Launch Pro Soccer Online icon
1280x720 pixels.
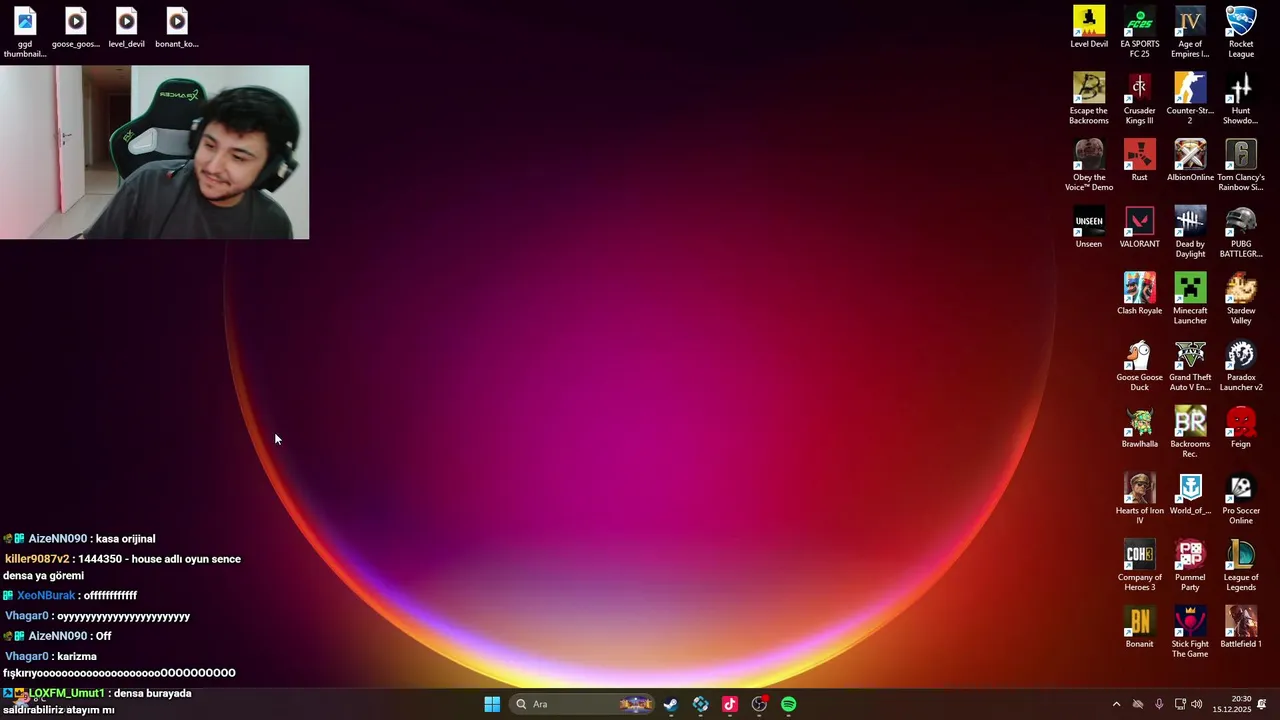pyautogui.click(x=1241, y=498)
